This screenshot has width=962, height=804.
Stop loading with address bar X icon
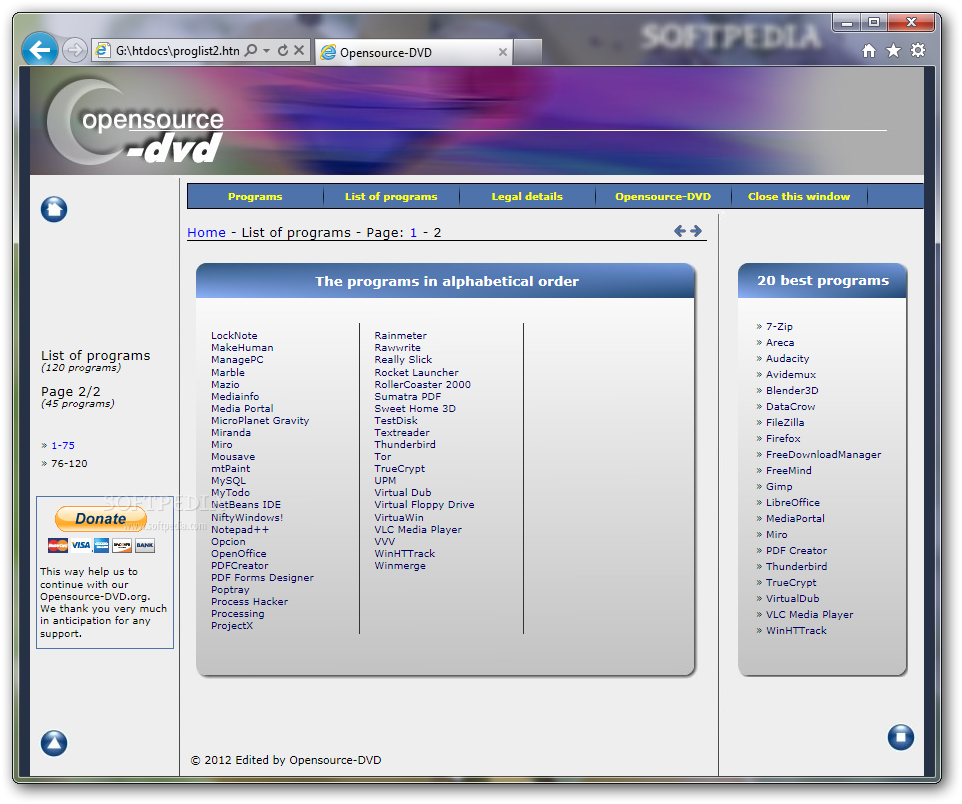[x=299, y=50]
